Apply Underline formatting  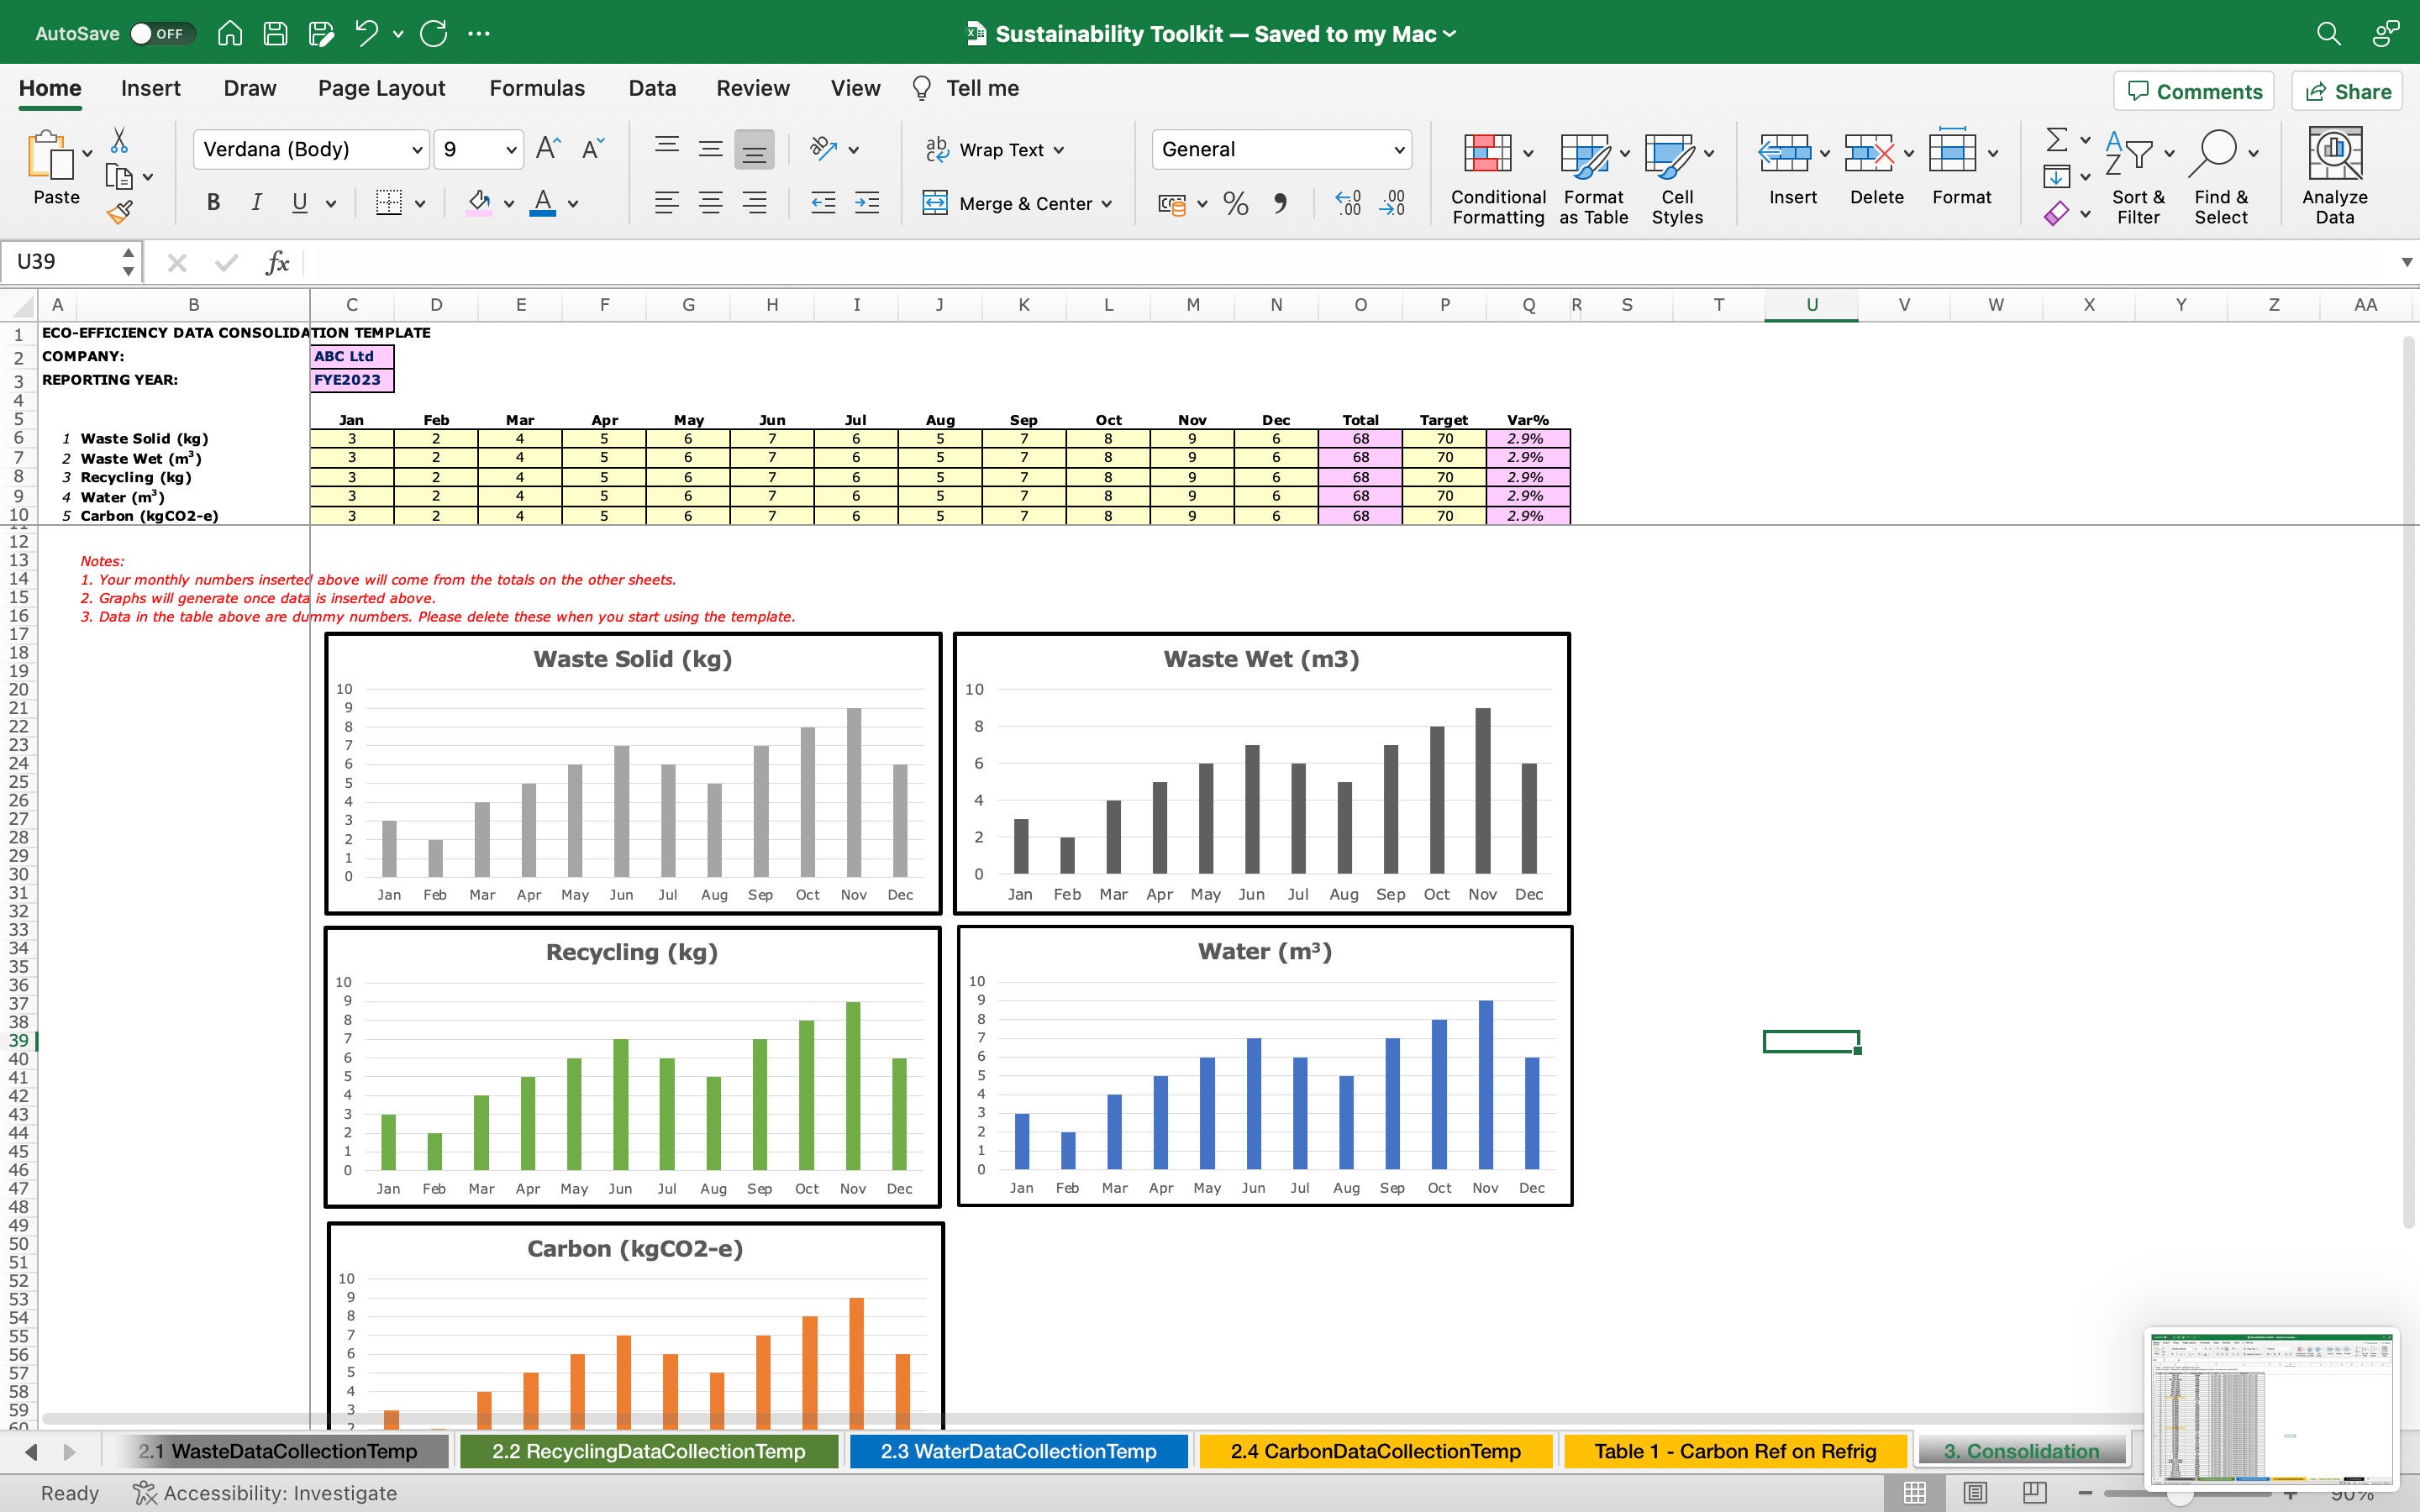coord(299,202)
